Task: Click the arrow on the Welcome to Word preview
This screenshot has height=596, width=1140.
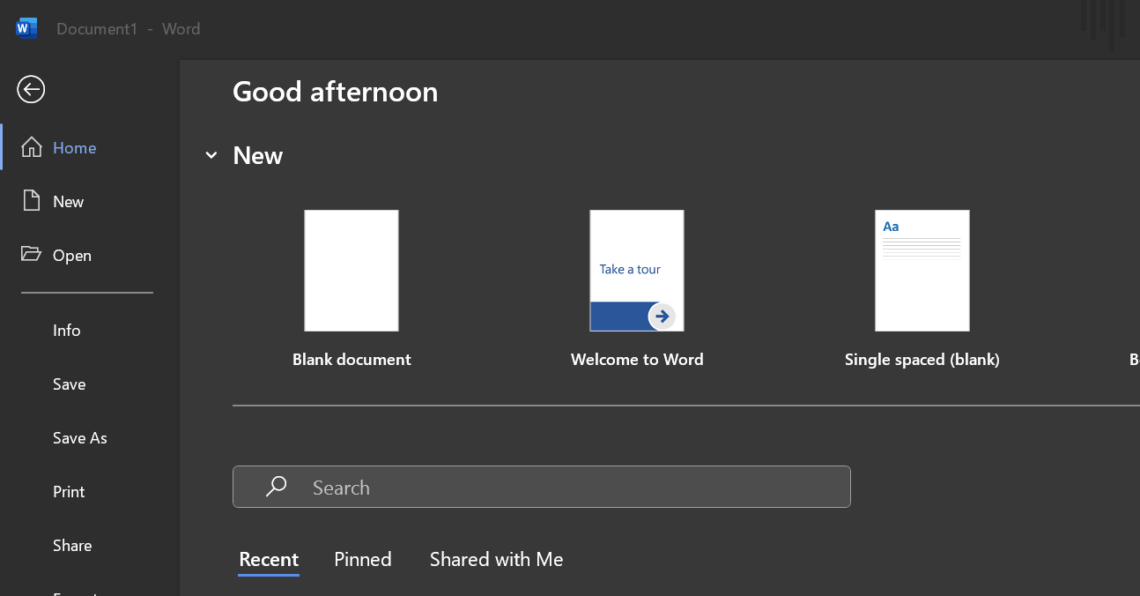Action: click(x=663, y=315)
